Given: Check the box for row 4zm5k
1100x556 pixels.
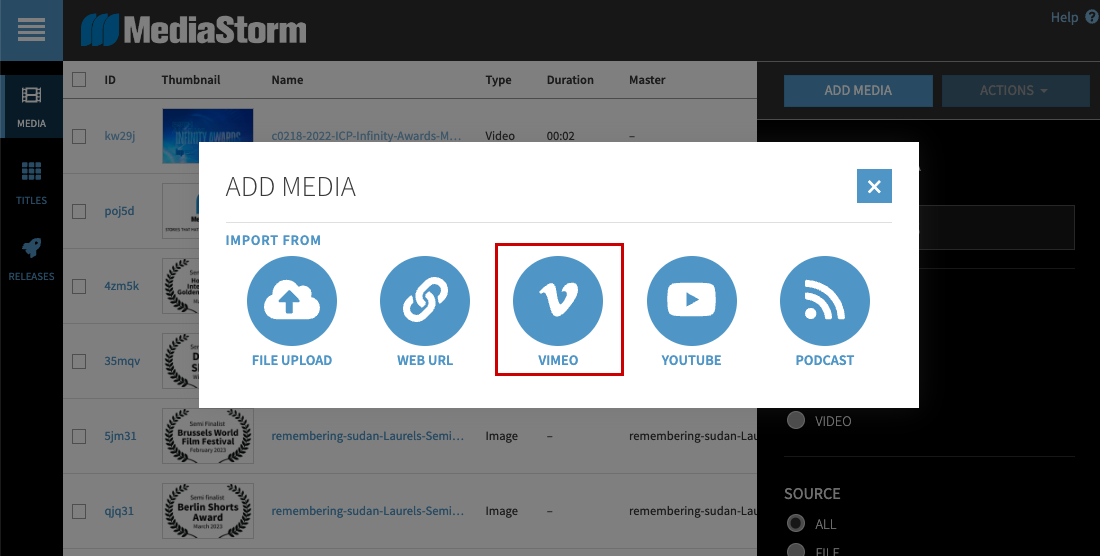Looking at the screenshot, I should click(x=79, y=286).
